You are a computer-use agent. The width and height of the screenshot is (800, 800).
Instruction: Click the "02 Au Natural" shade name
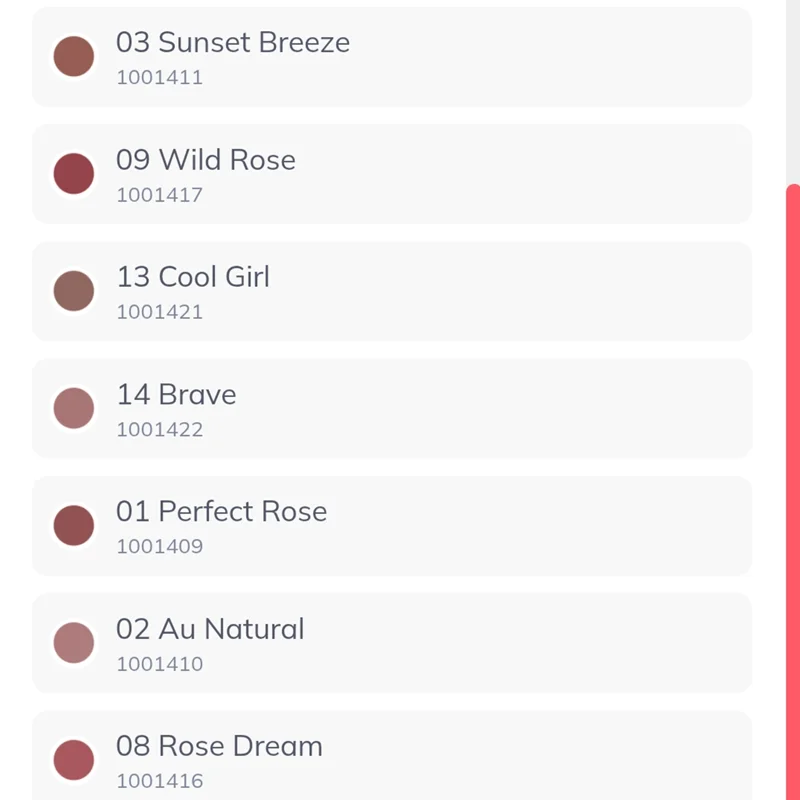[209, 629]
